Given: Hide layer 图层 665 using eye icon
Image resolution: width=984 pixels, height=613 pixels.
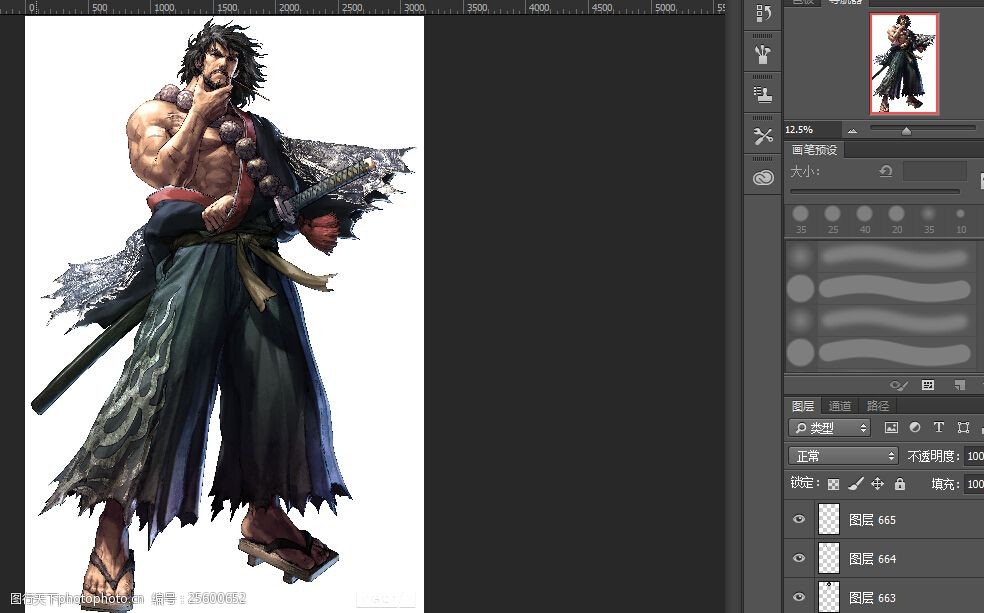Looking at the screenshot, I should coord(799,520).
